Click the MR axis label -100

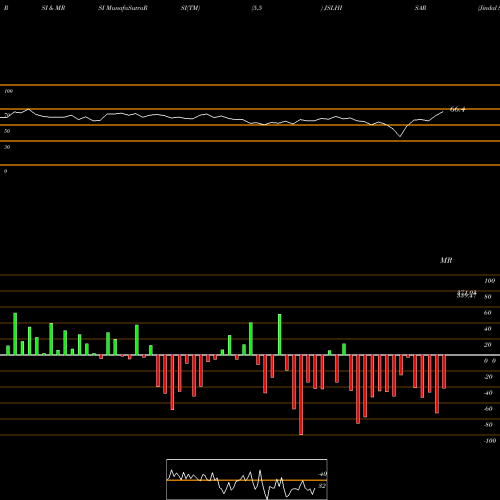490,441
